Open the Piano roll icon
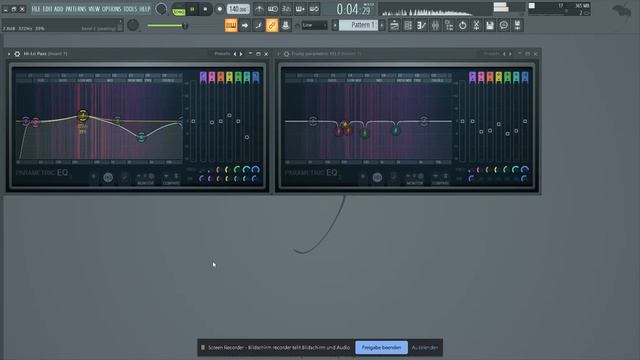This screenshot has width=640, height=360. 422,25
